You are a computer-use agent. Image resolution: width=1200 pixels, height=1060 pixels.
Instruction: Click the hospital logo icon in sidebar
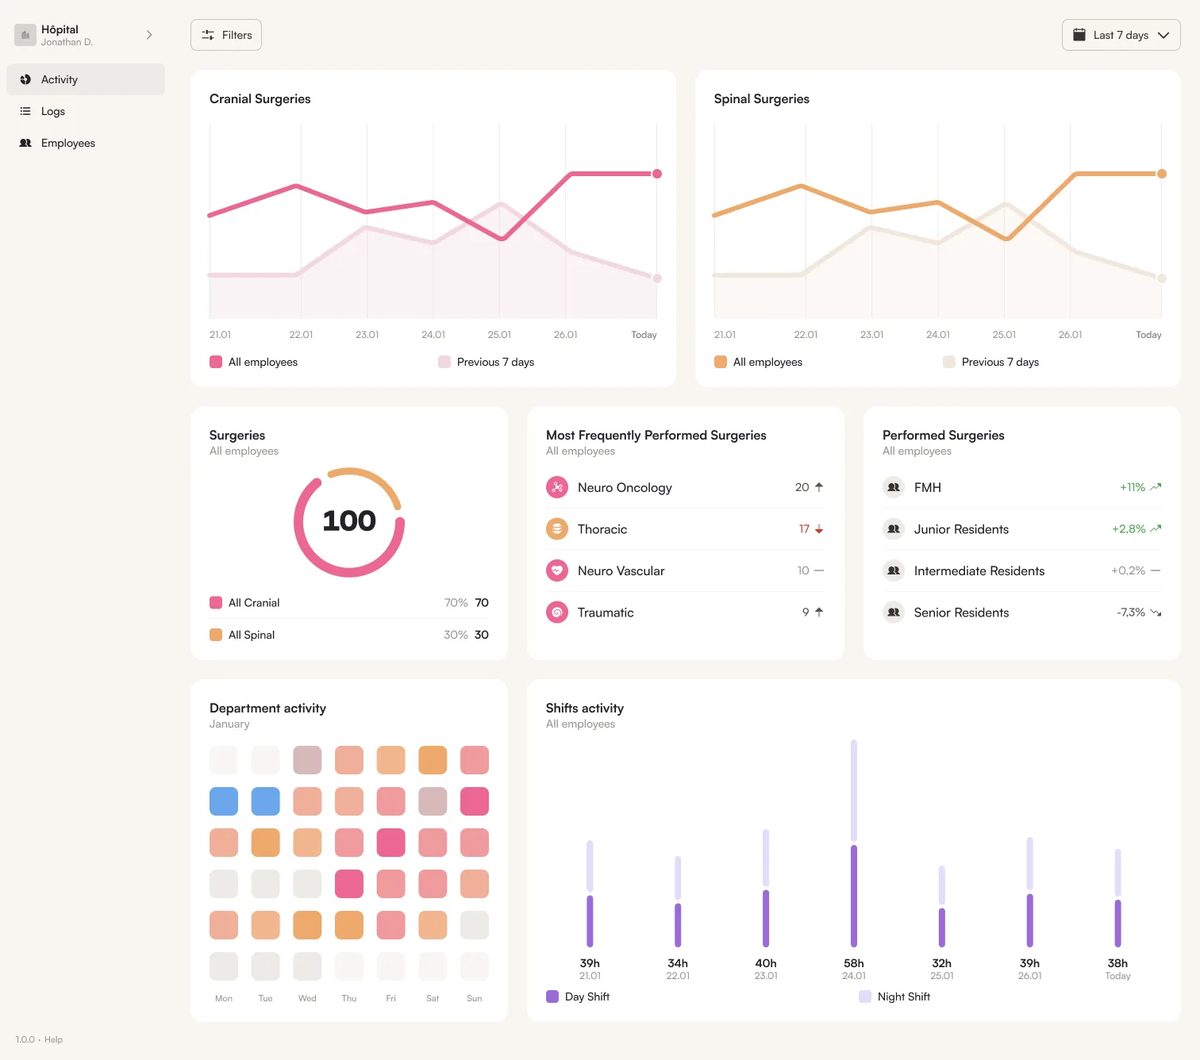(x=25, y=35)
